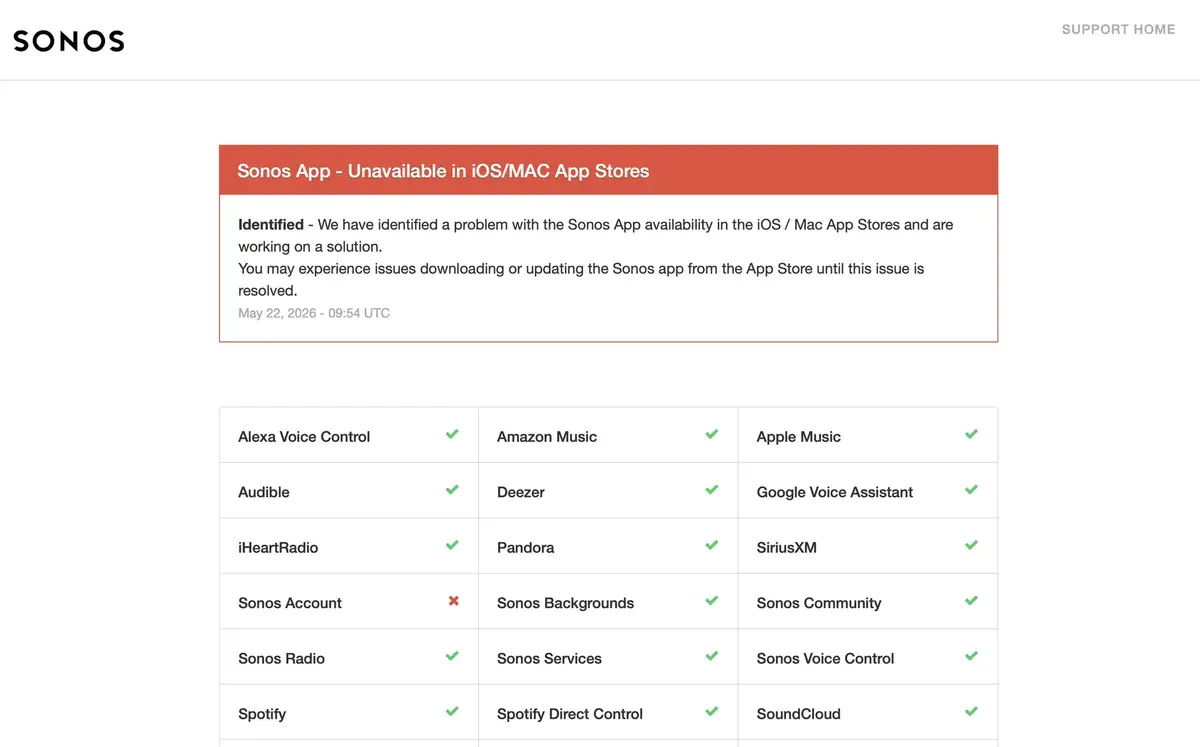Select the iHeartRadio label

278,548
